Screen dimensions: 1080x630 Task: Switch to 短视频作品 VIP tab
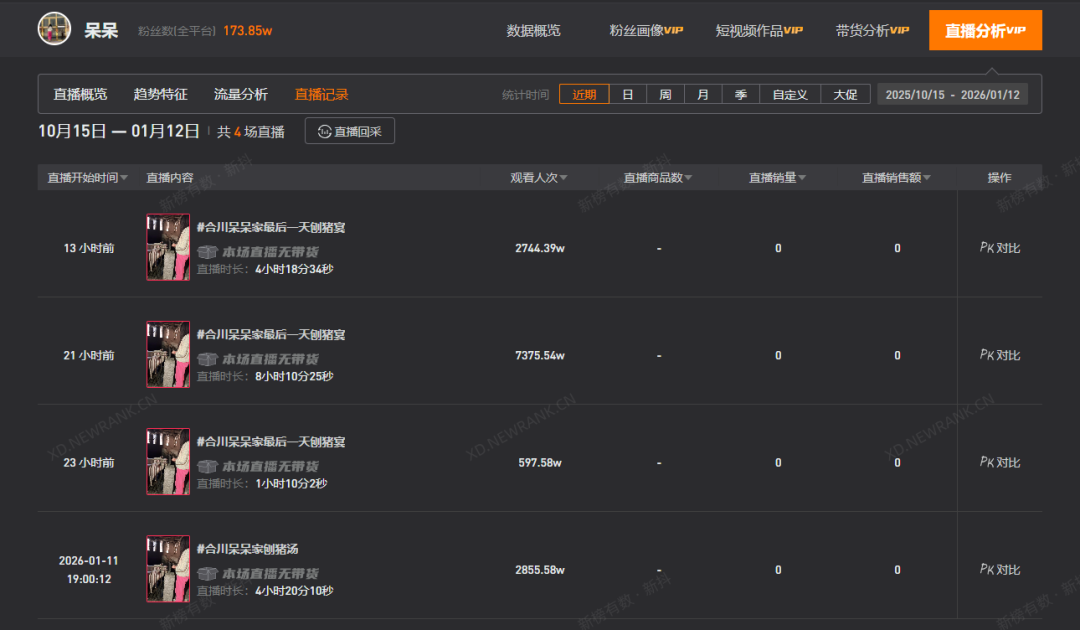(759, 30)
